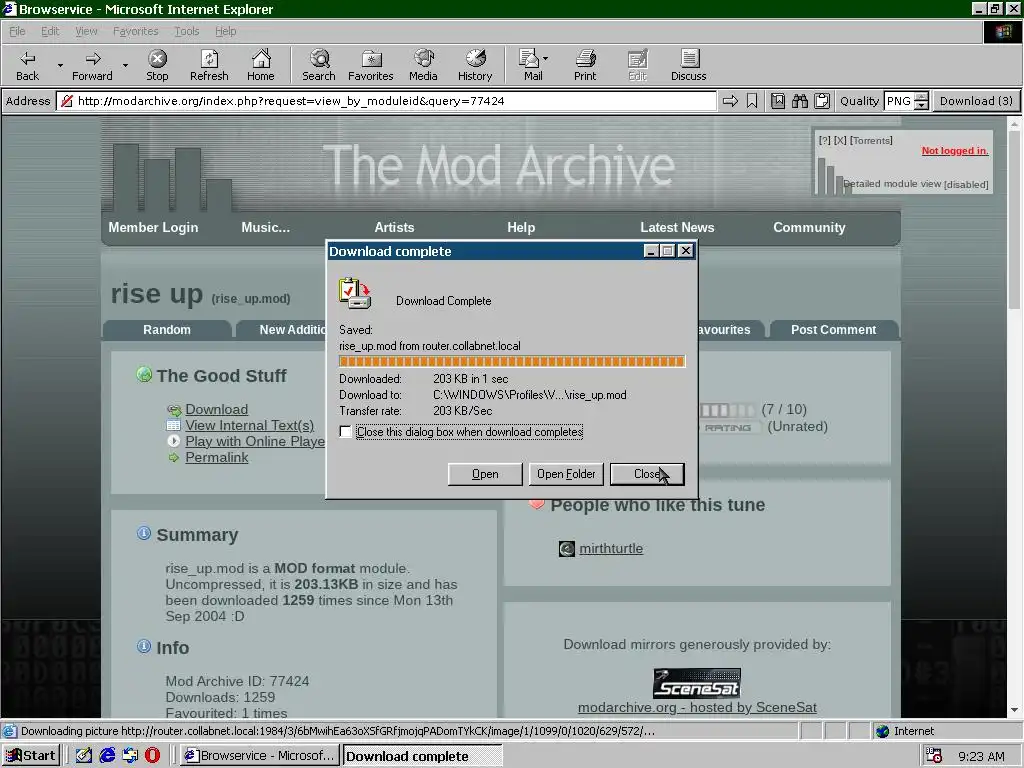Open the Help menu in menu bar
The image size is (1024, 768).
pos(225,31)
